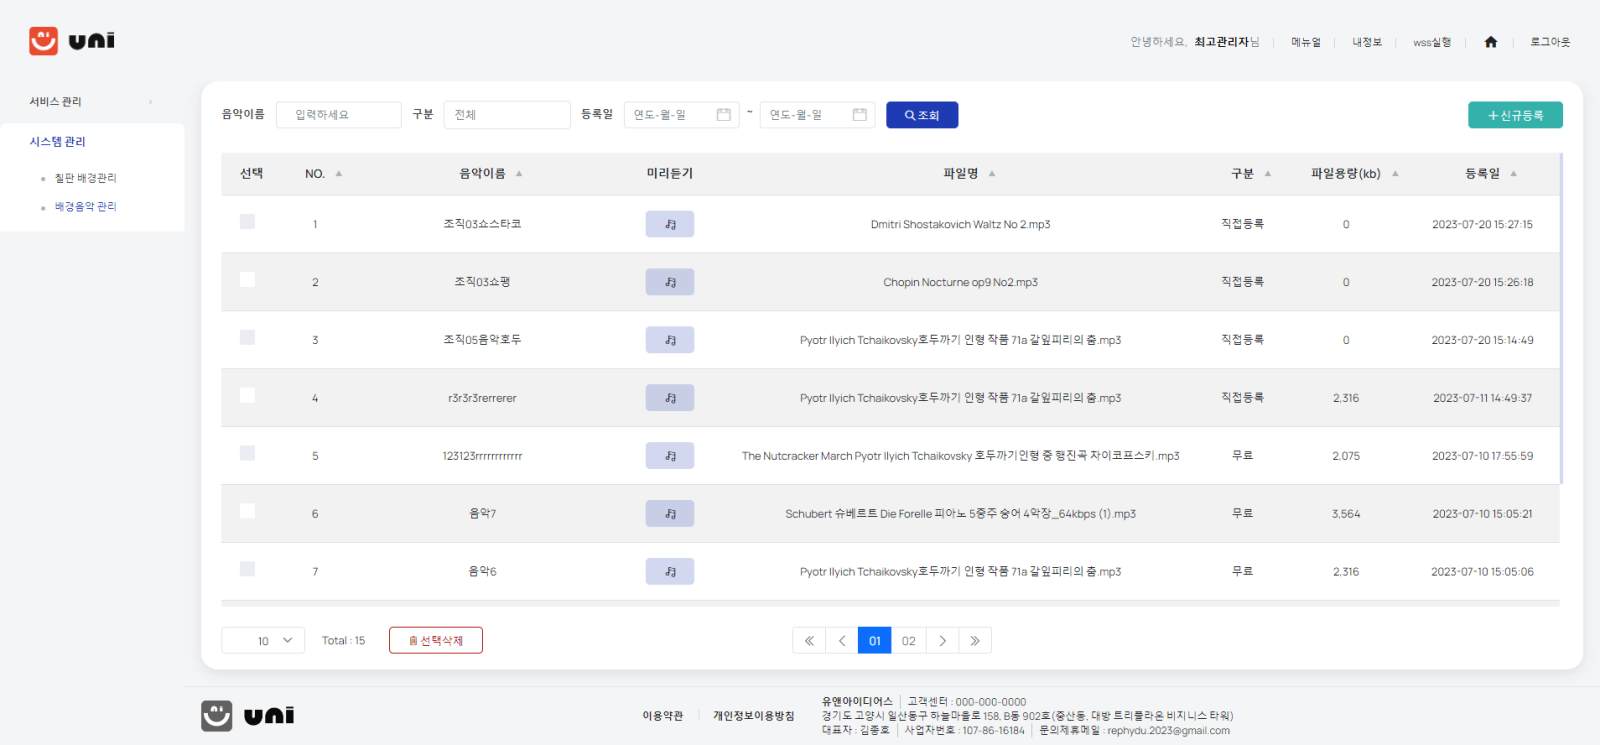Play preview of 음악7 row
The height and width of the screenshot is (745, 1600).
(669, 514)
